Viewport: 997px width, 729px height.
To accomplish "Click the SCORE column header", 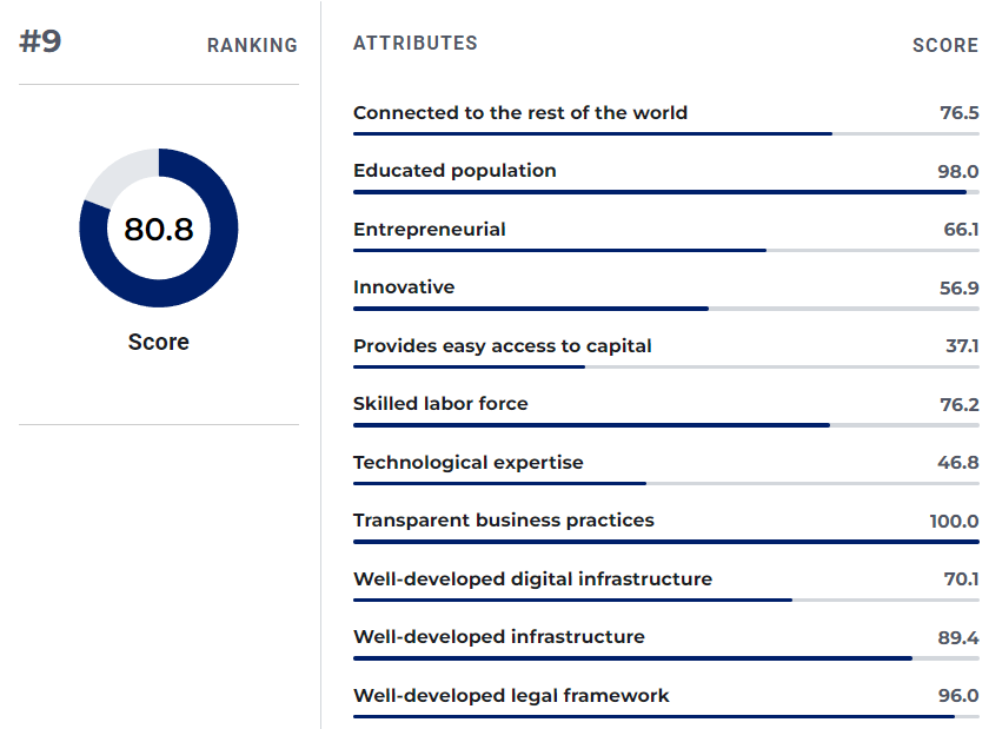I will [x=945, y=46].
